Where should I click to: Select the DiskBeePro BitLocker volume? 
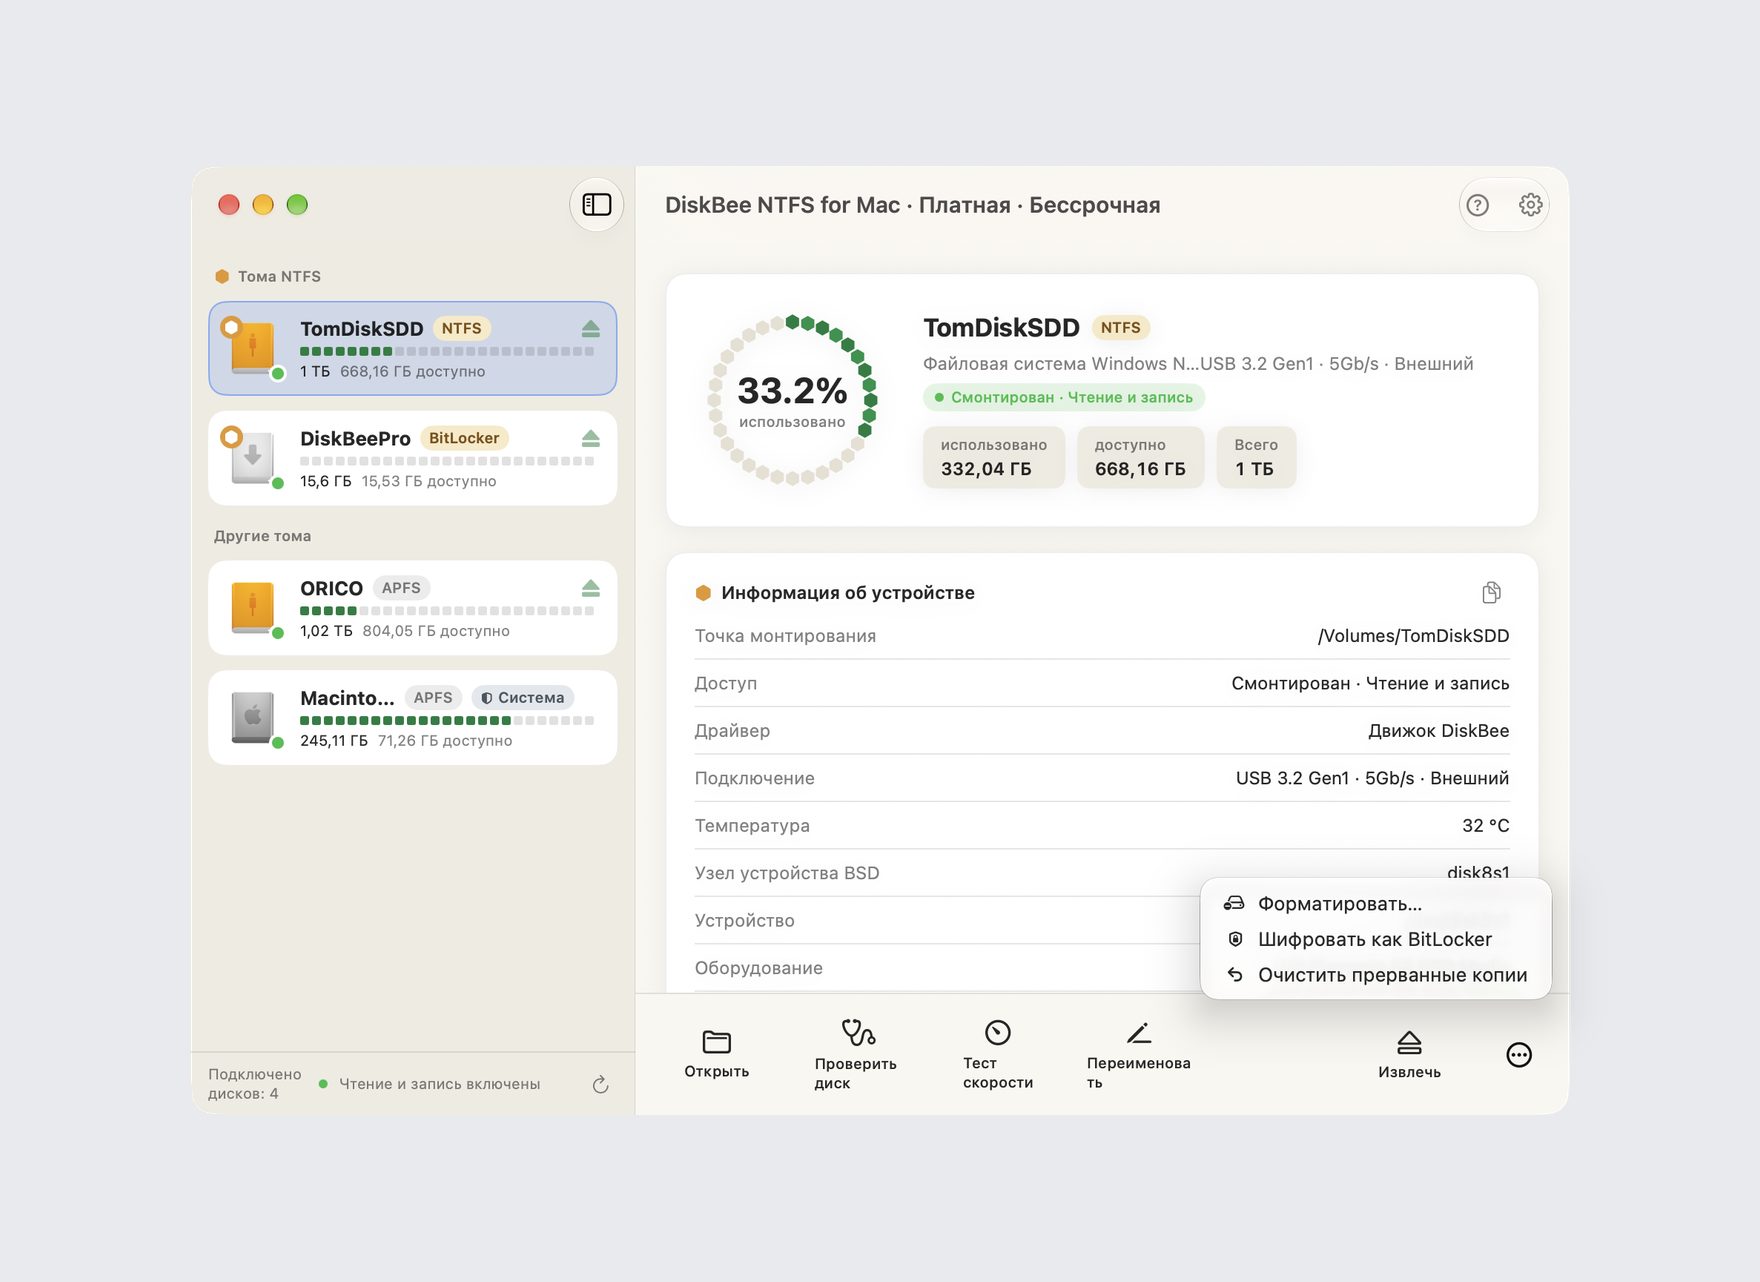tap(413, 458)
